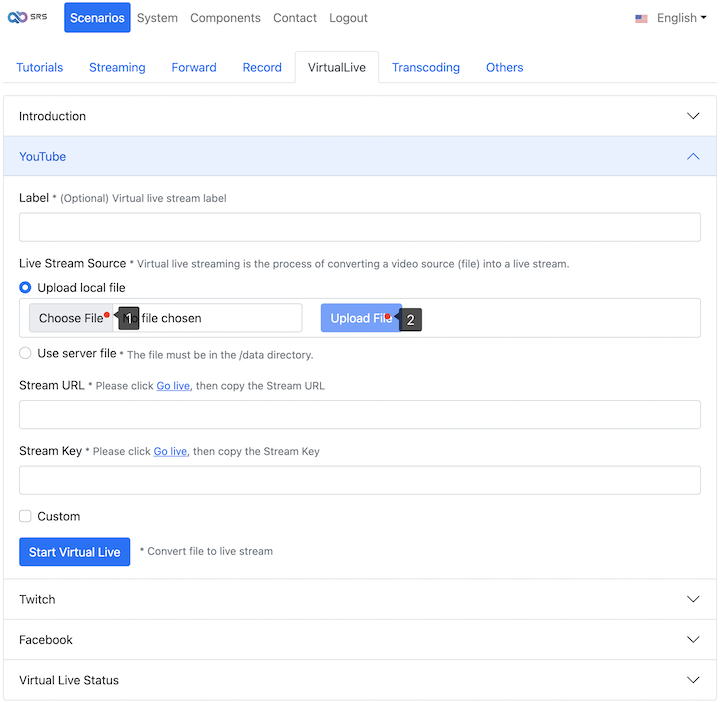Viewport: 720px width, 702px height.
Task: Click 'The file must be in the /data directory.' hint
Action: 220,355
